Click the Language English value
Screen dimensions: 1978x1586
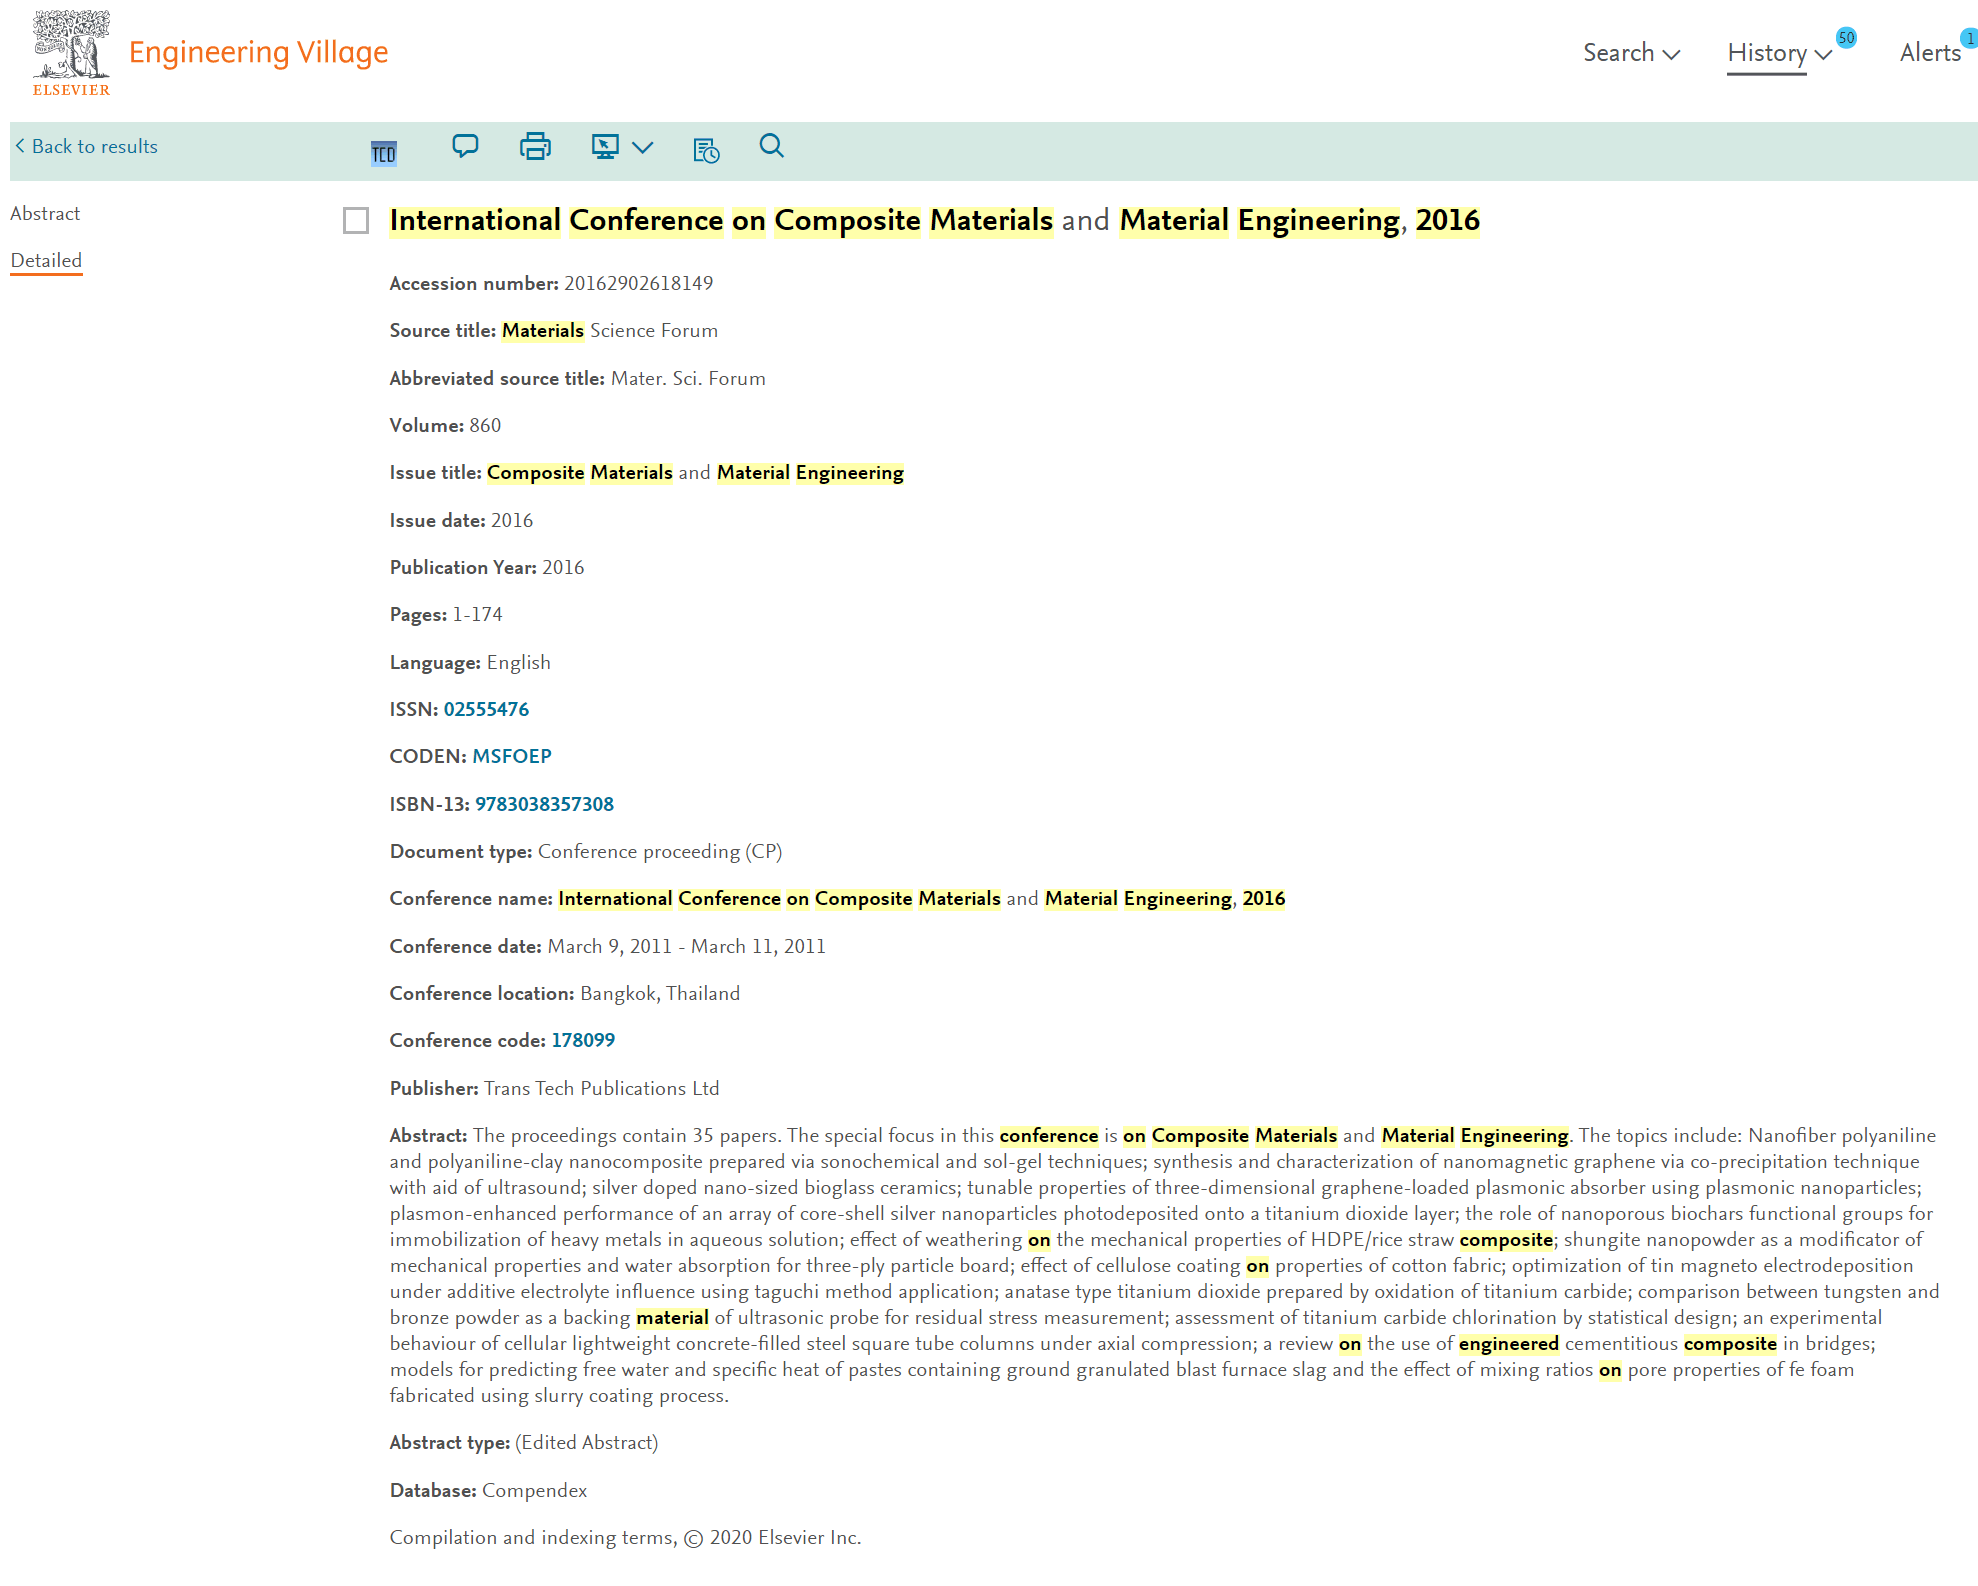point(518,662)
